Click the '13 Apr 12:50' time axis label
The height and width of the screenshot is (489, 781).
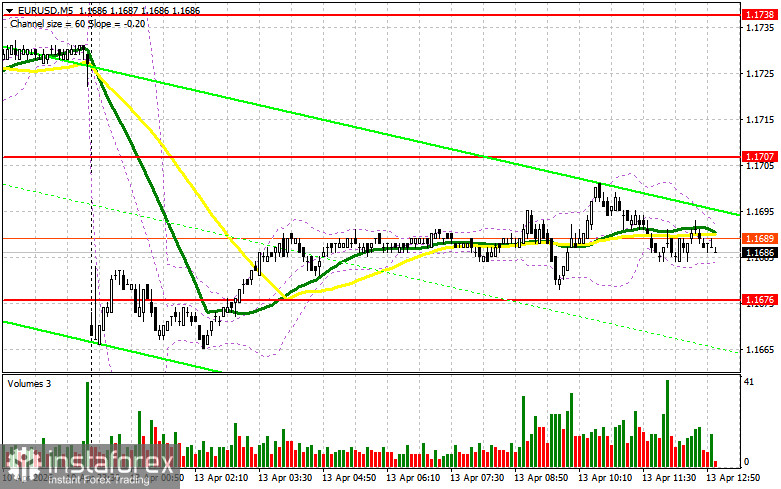pos(733,478)
